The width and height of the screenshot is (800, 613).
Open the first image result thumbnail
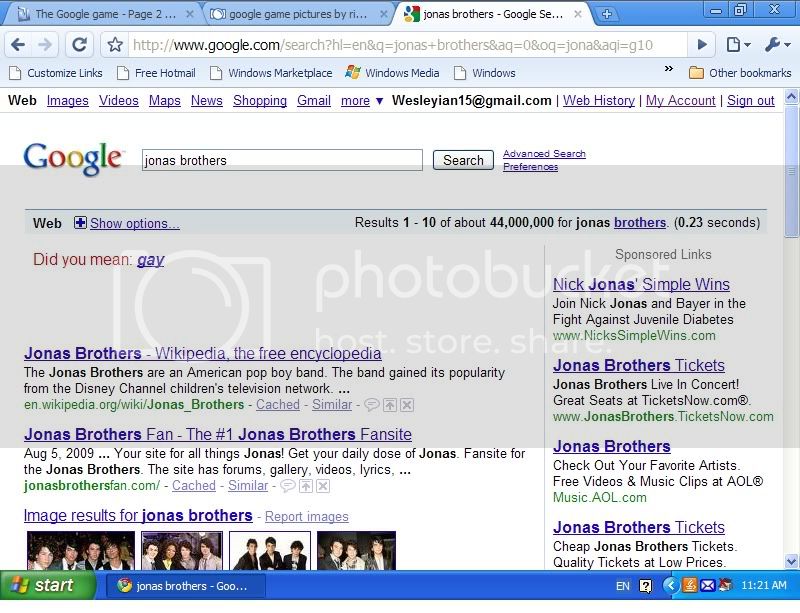coord(81,550)
